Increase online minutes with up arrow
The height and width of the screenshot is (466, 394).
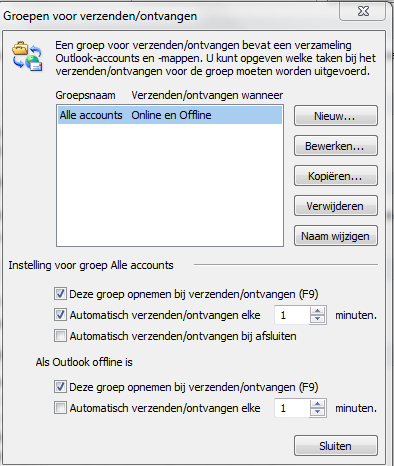(x=317, y=311)
